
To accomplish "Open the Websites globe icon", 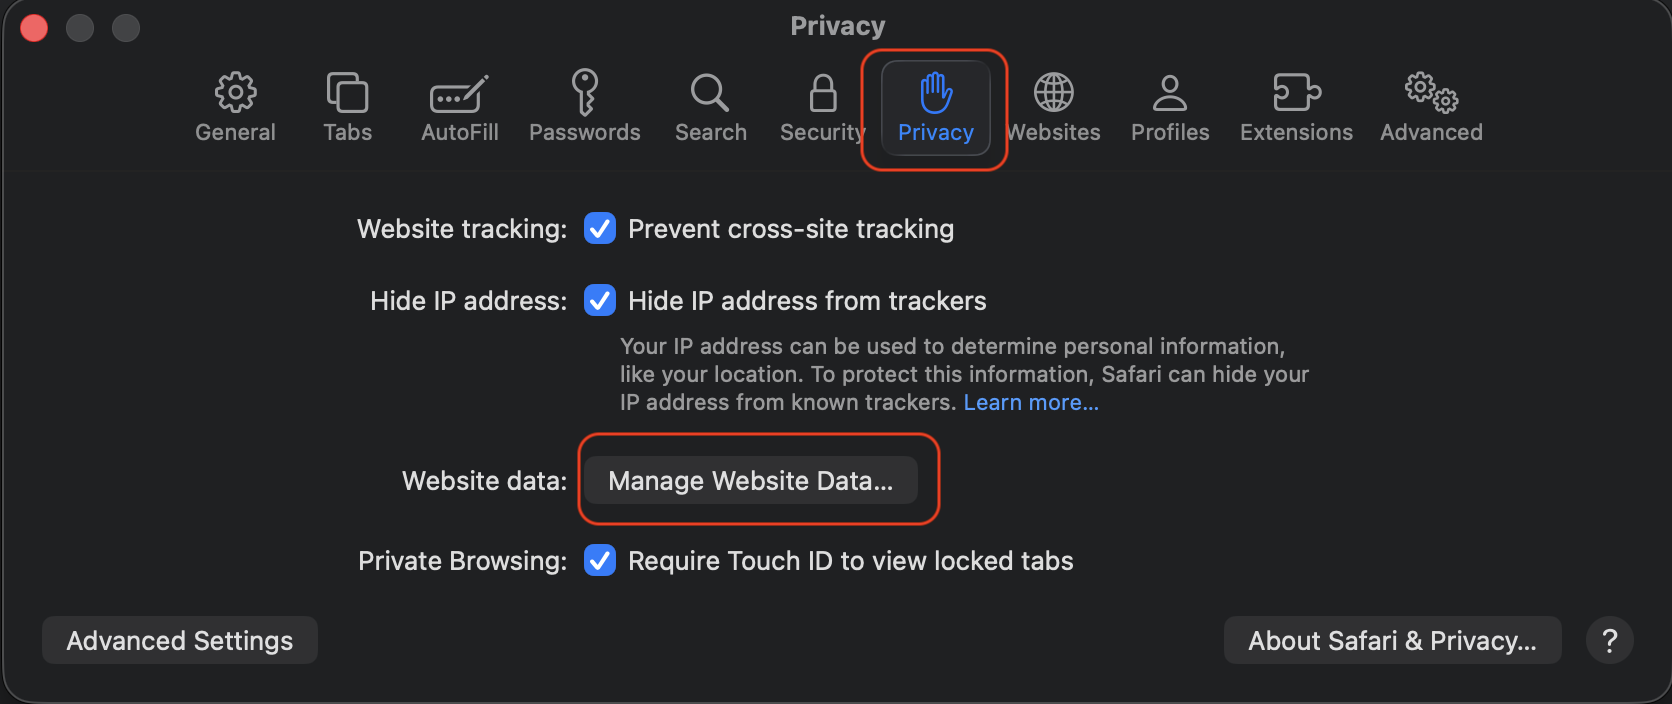I will coord(1054,93).
